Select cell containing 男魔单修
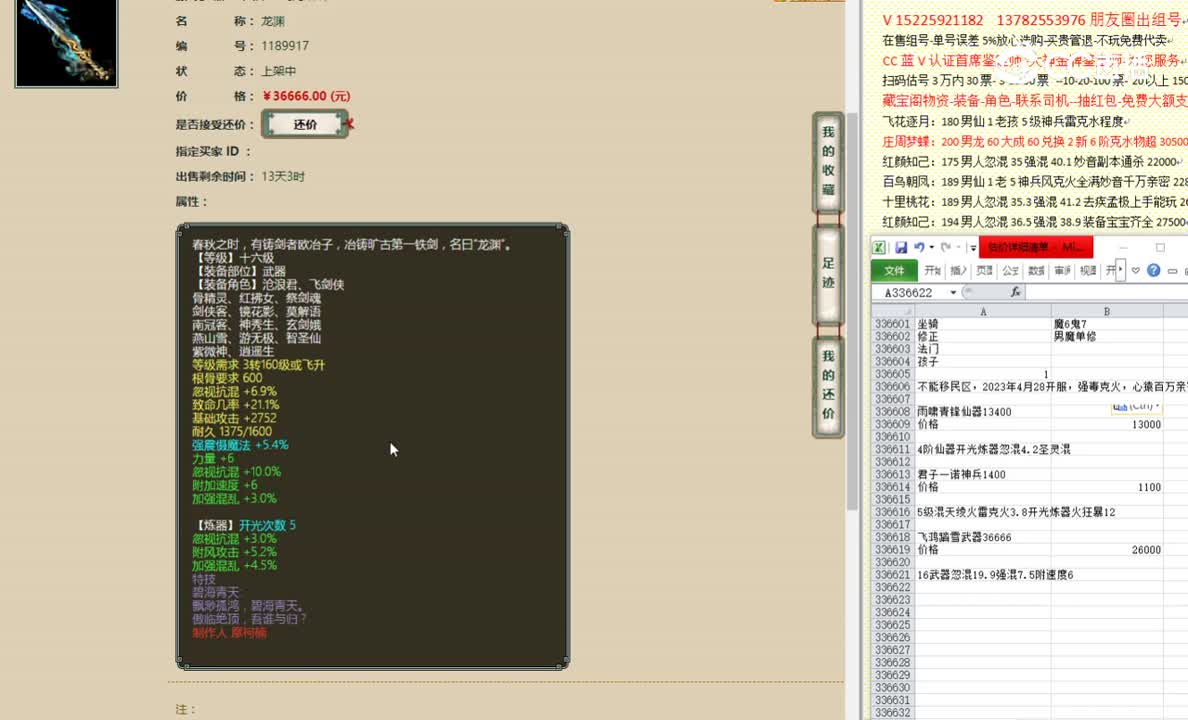1188x720 pixels. pyautogui.click(x=1107, y=337)
